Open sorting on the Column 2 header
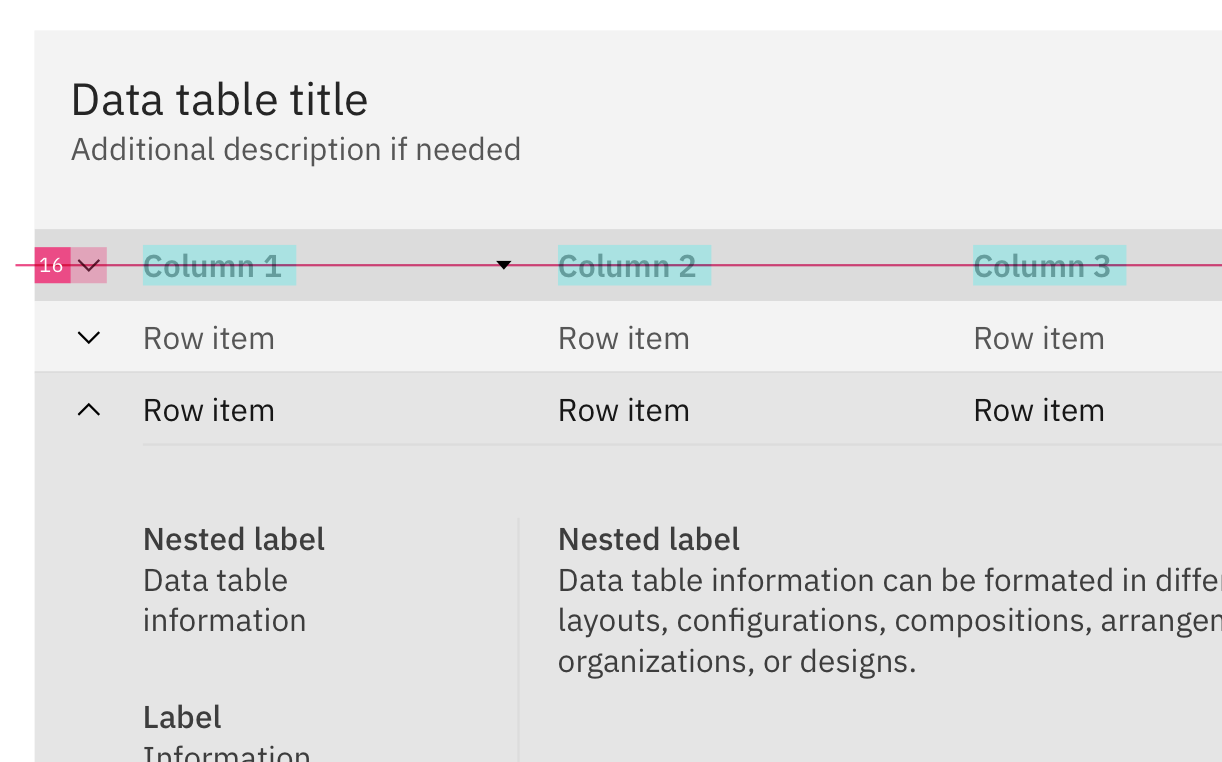 coord(634,265)
